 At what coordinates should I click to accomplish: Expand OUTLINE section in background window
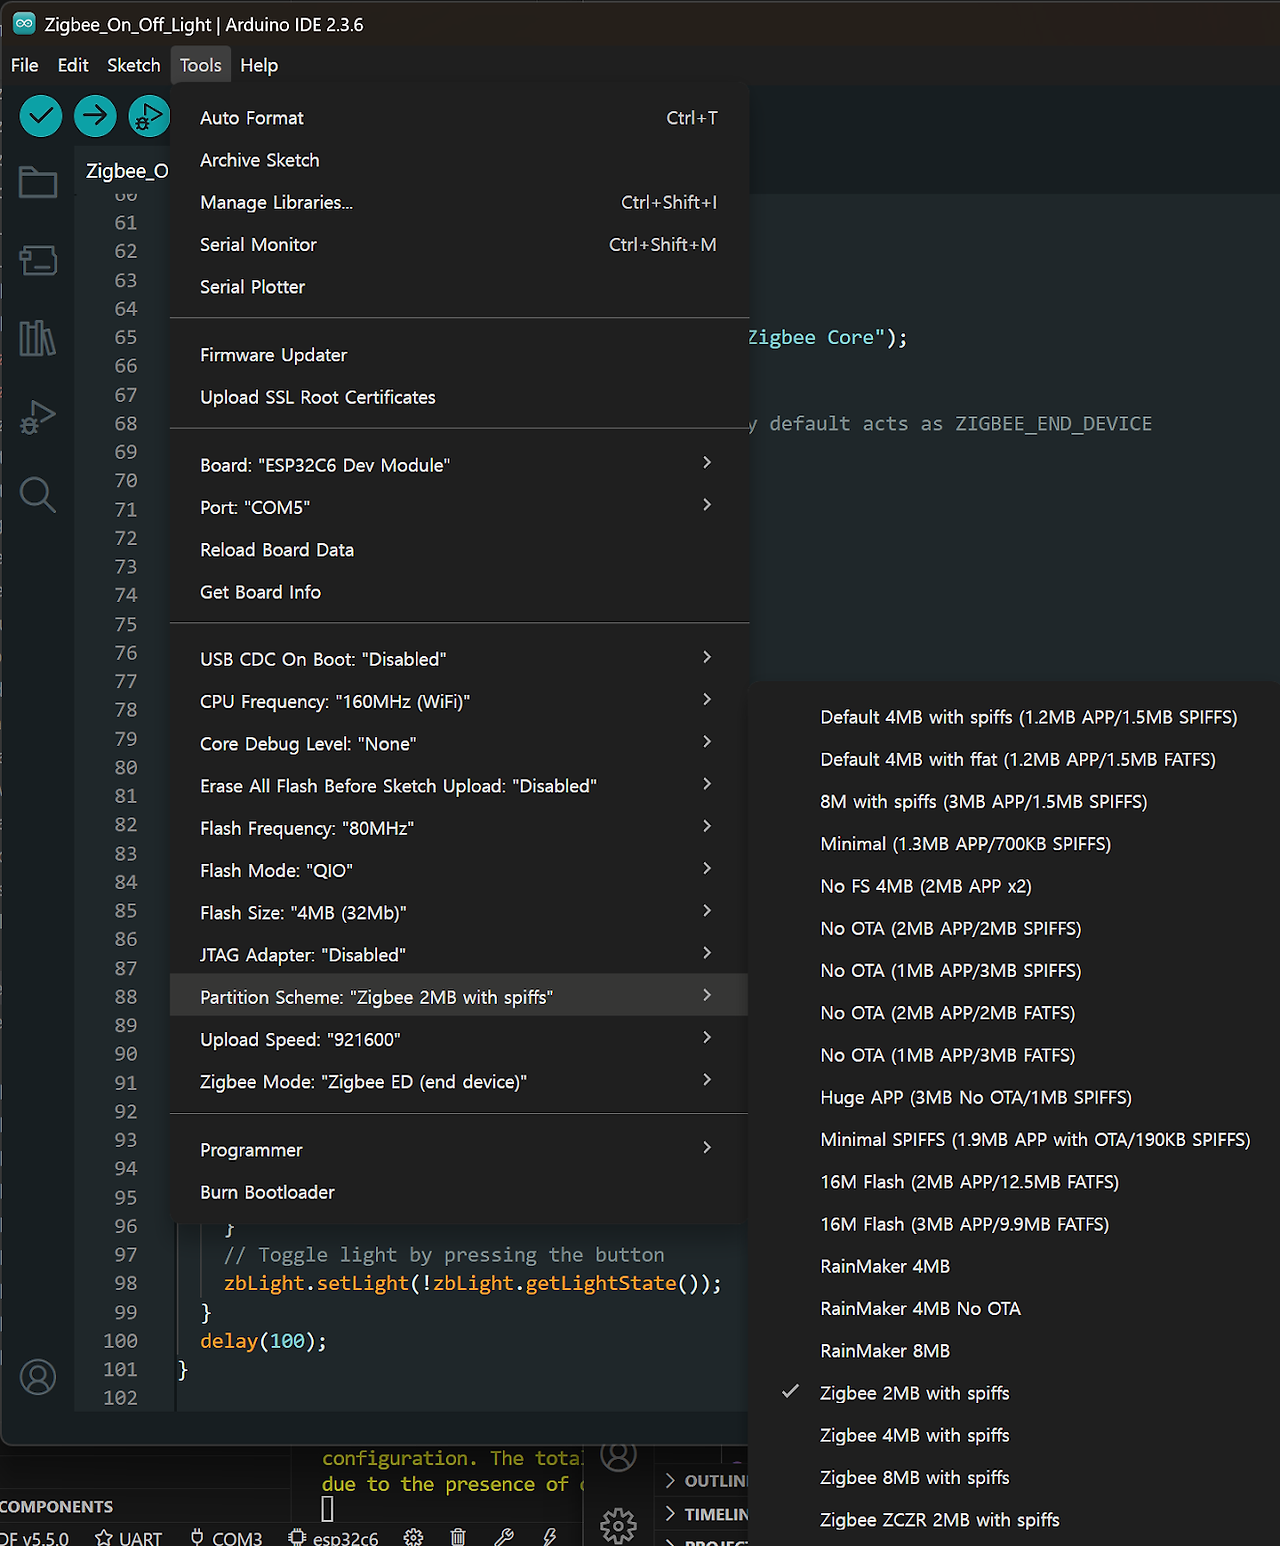tap(705, 1480)
